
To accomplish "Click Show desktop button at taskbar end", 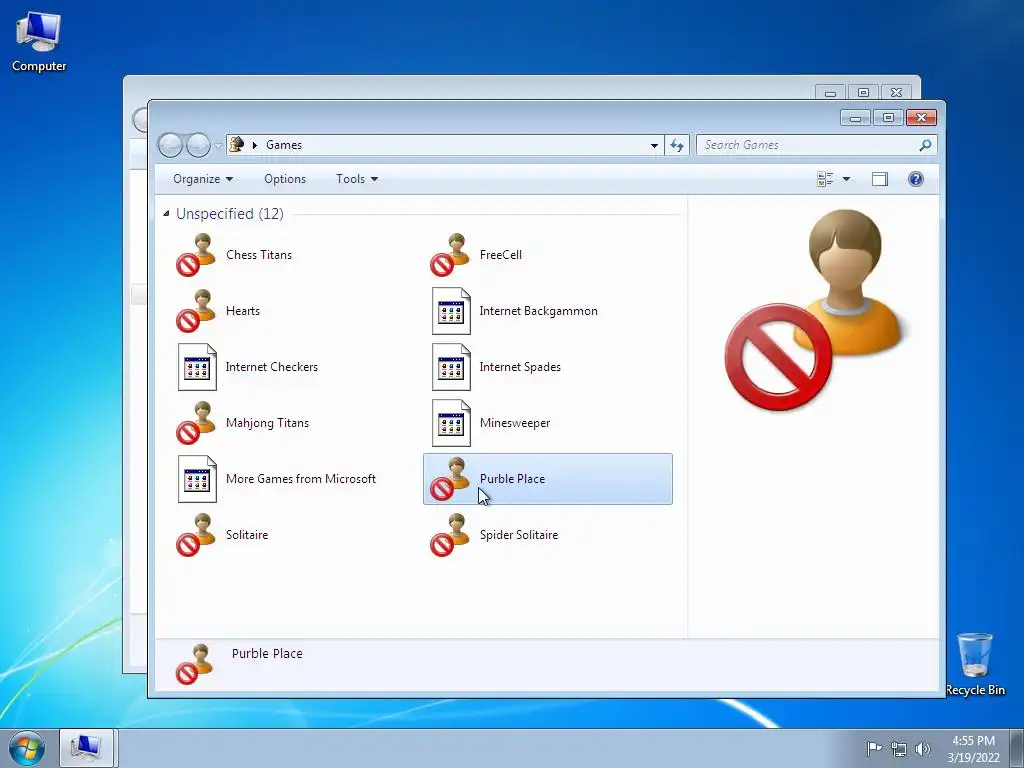I will pyautogui.click(x=1017, y=748).
